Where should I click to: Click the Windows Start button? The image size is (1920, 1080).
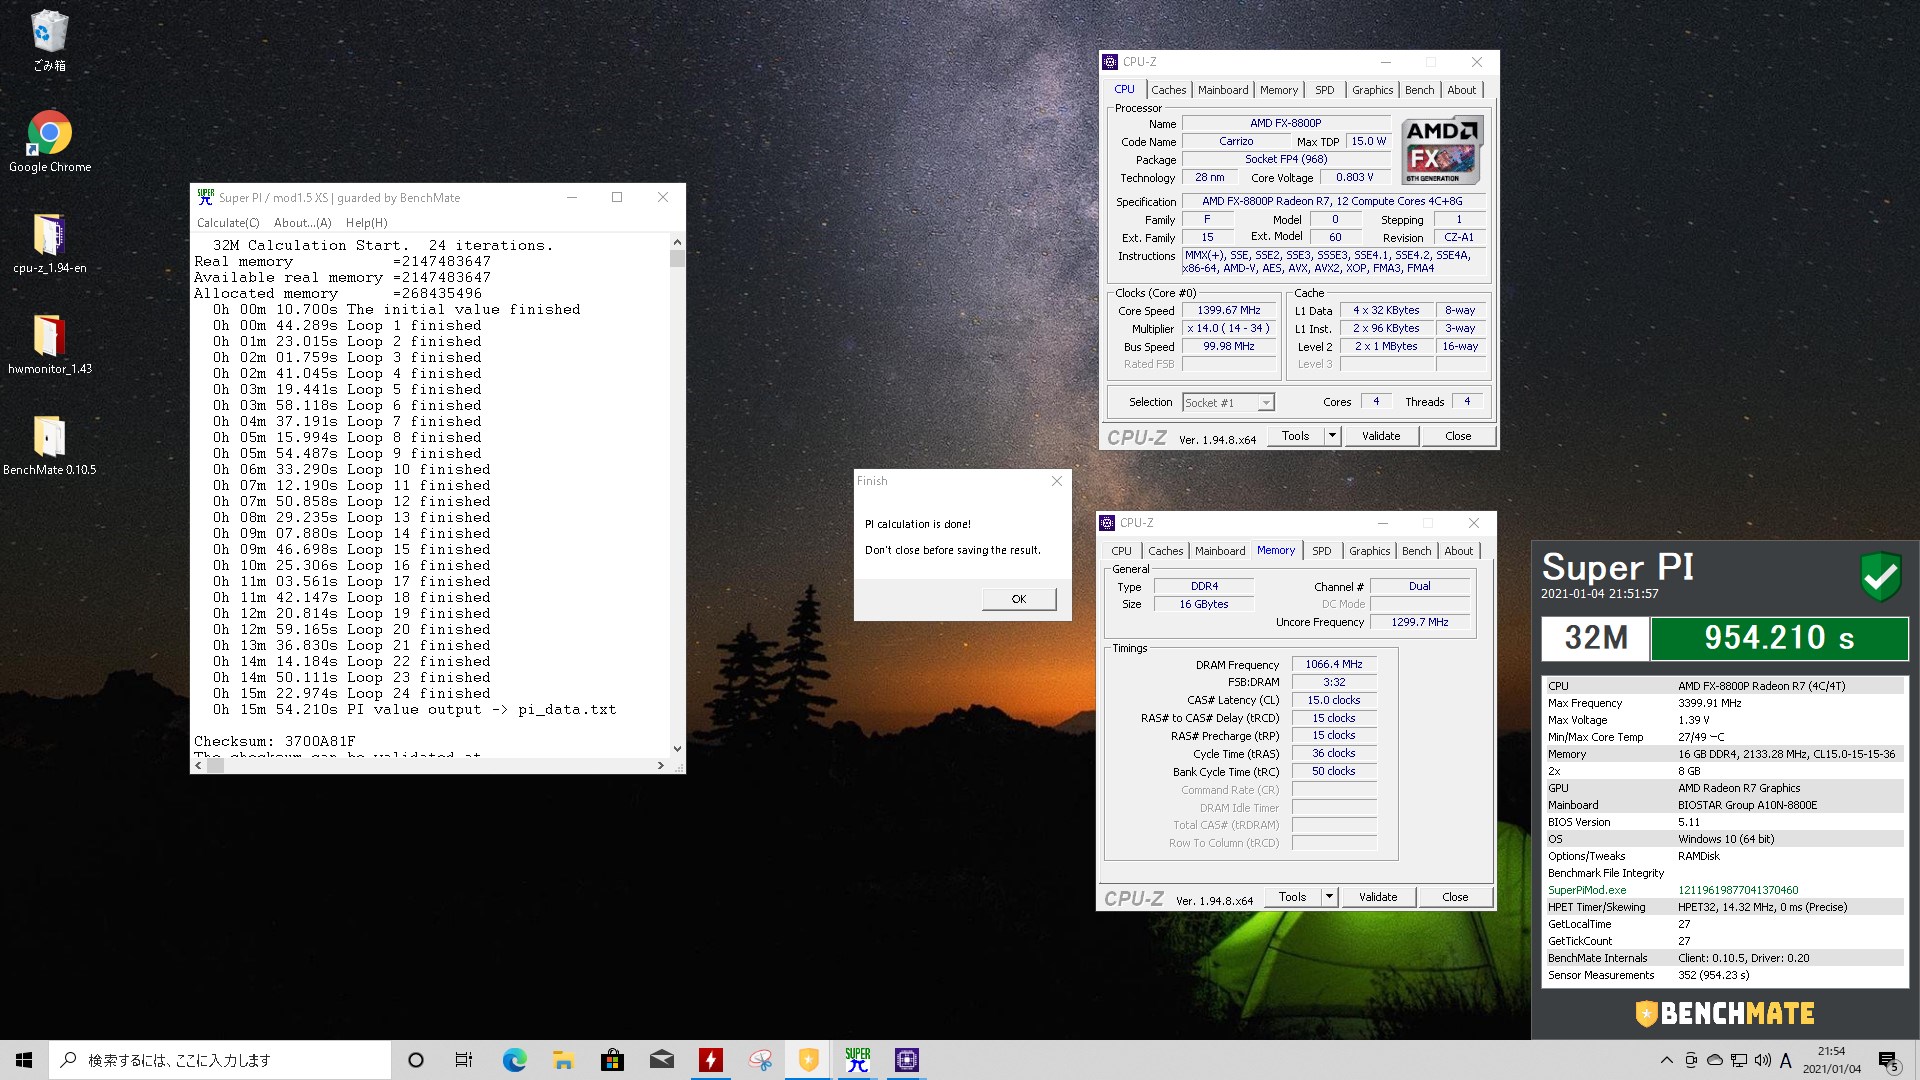click(x=24, y=1060)
